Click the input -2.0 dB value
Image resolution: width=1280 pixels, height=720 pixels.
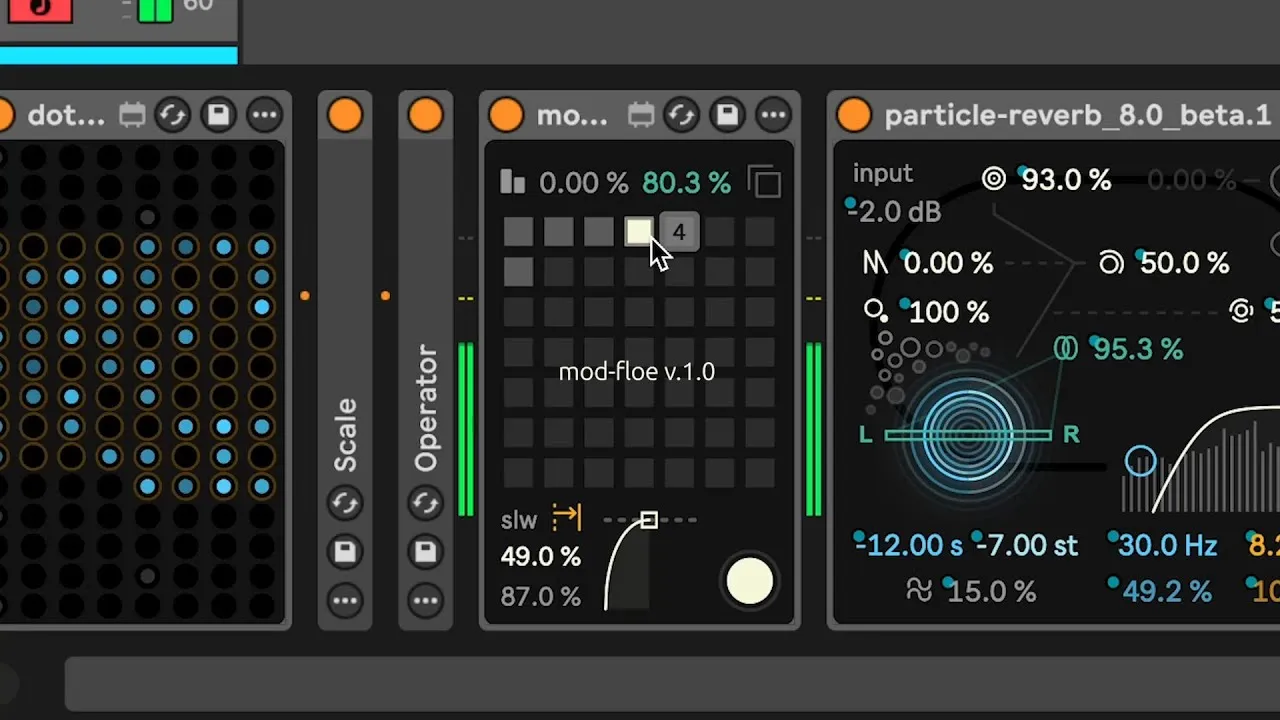pos(895,212)
